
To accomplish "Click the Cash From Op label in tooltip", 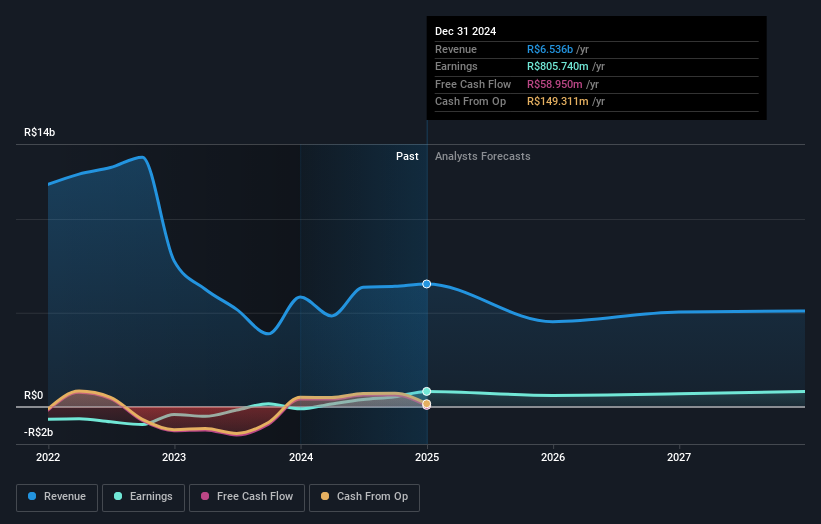I will pyautogui.click(x=470, y=102).
